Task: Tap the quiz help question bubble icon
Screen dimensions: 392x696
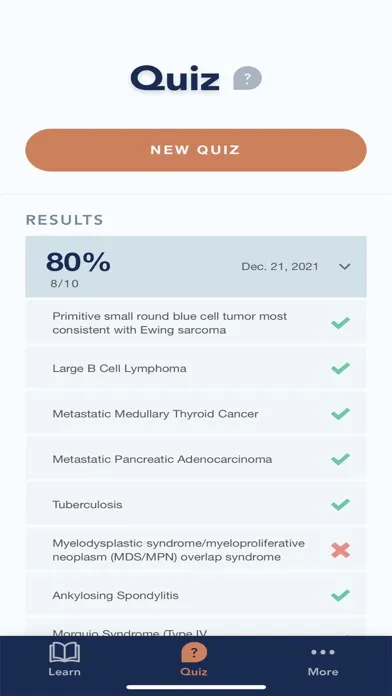Action: tap(248, 78)
